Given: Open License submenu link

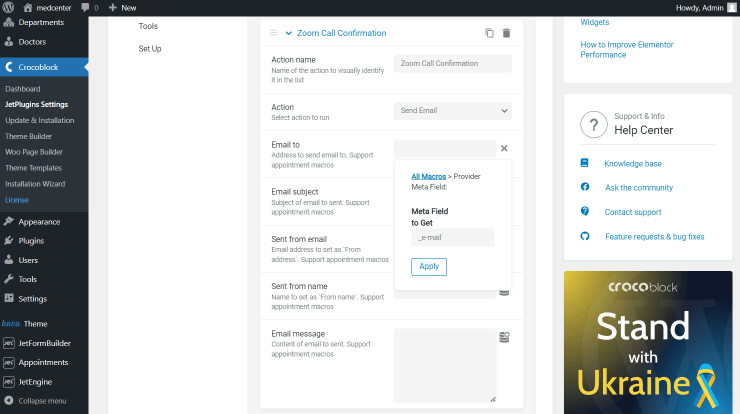Looking at the screenshot, I should [x=17, y=200].
